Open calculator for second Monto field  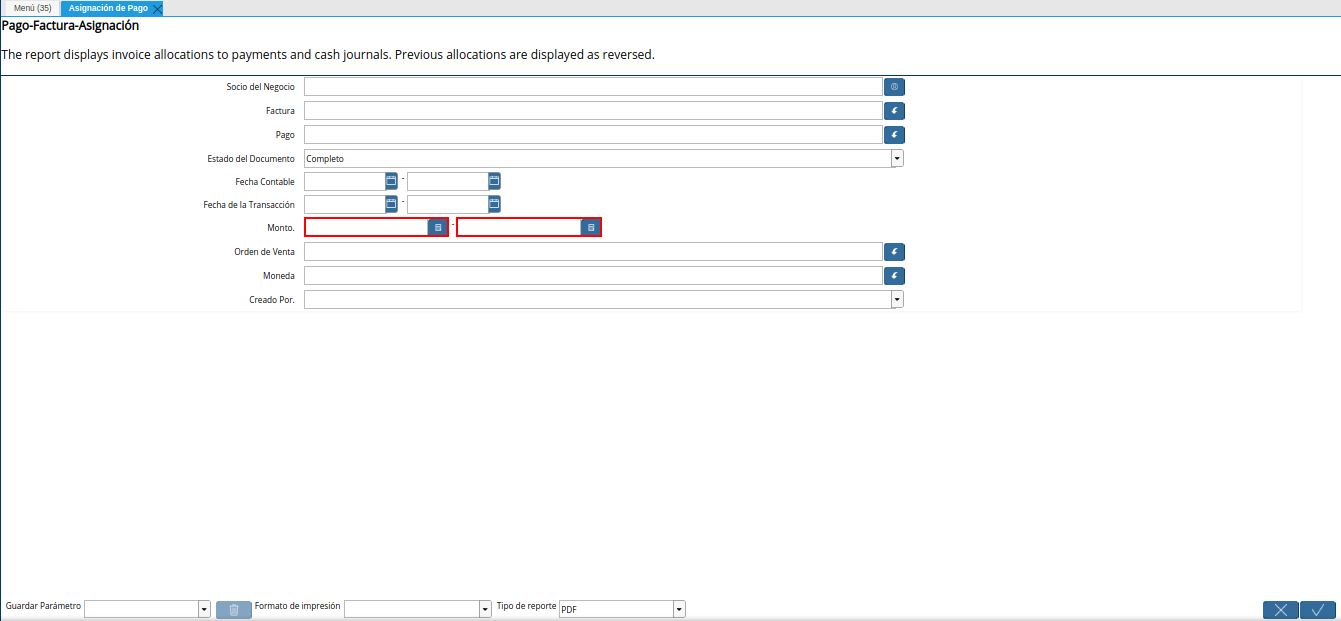[591, 228]
